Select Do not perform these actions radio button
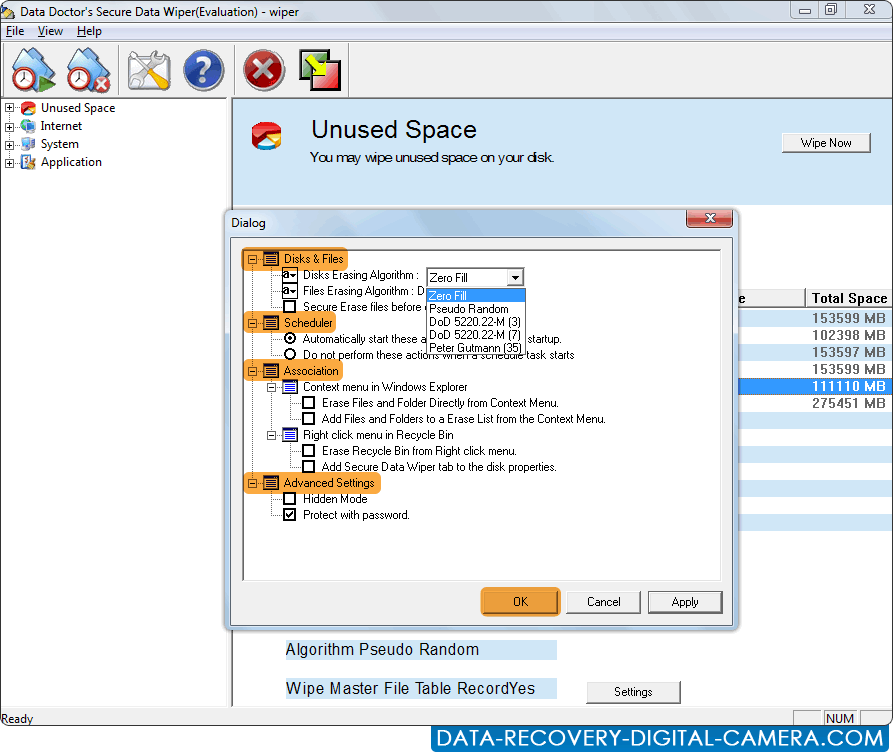 (x=290, y=355)
